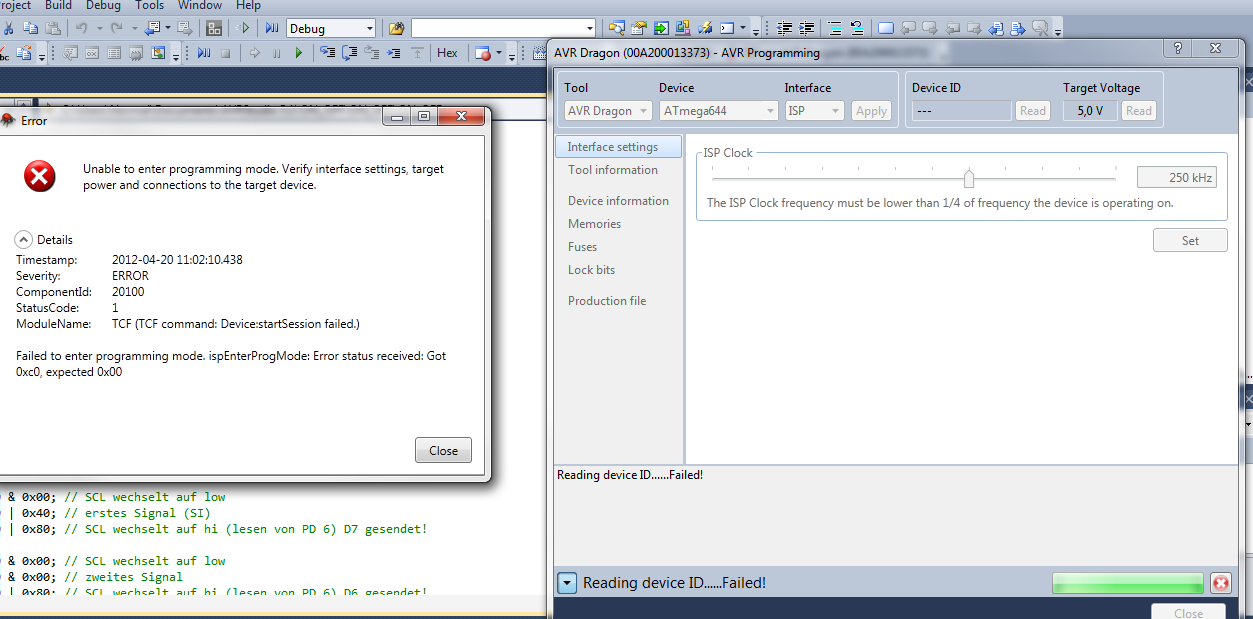The image size is (1253, 619).
Task: Click ComponentId value 20100
Action: point(128,291)
